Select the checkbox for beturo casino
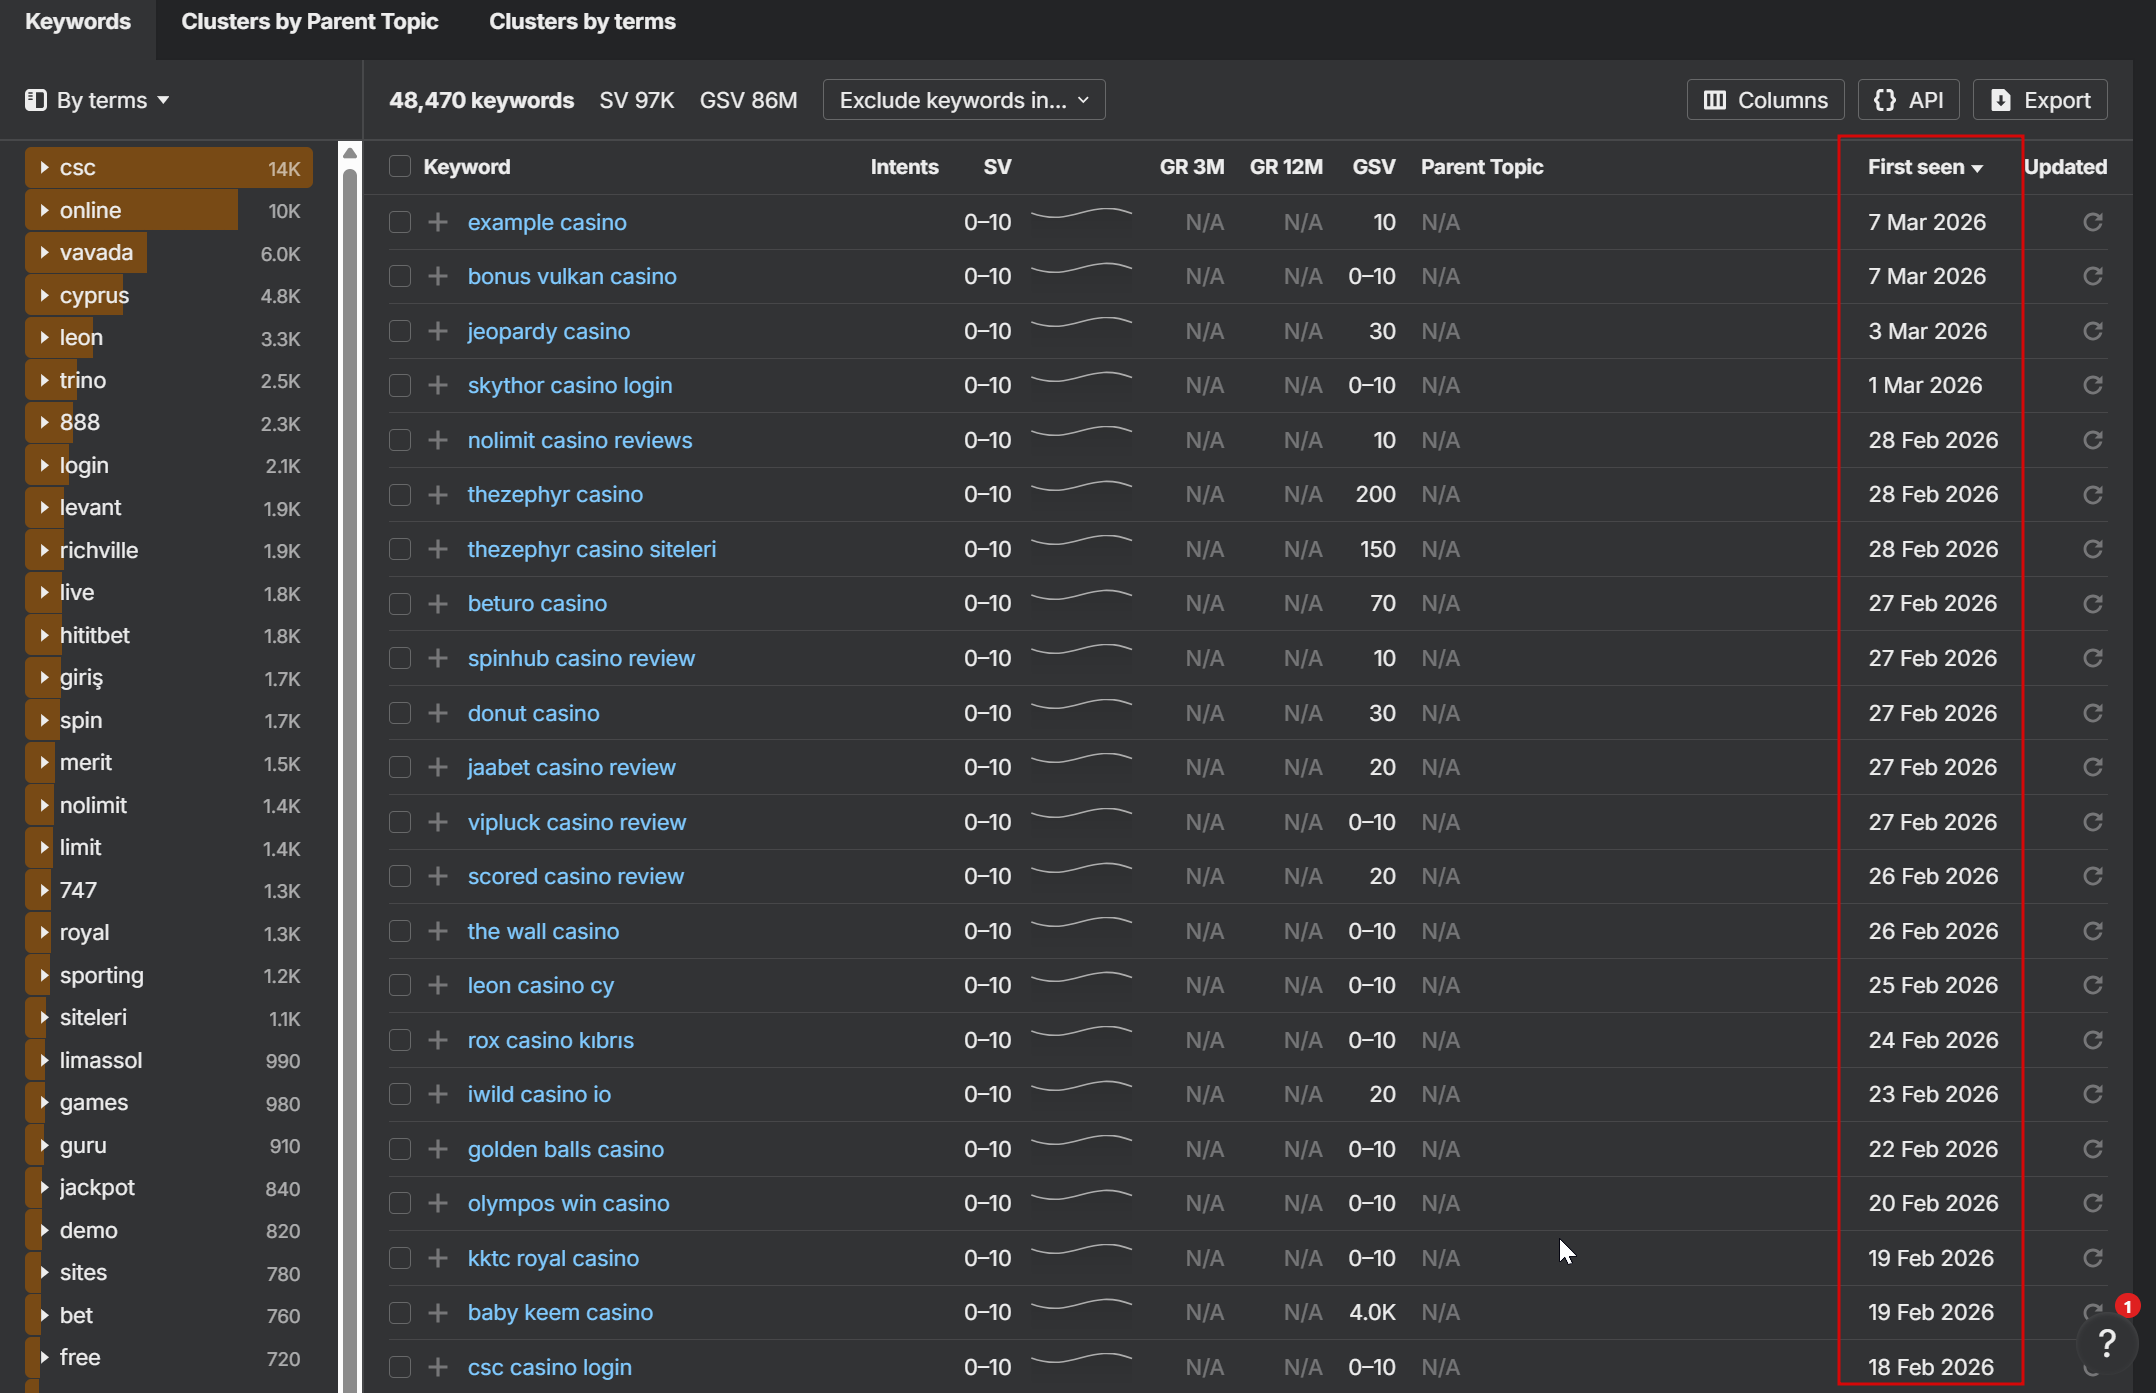The width and height of the screenshot is (2156, 1393). coord(400,604)
